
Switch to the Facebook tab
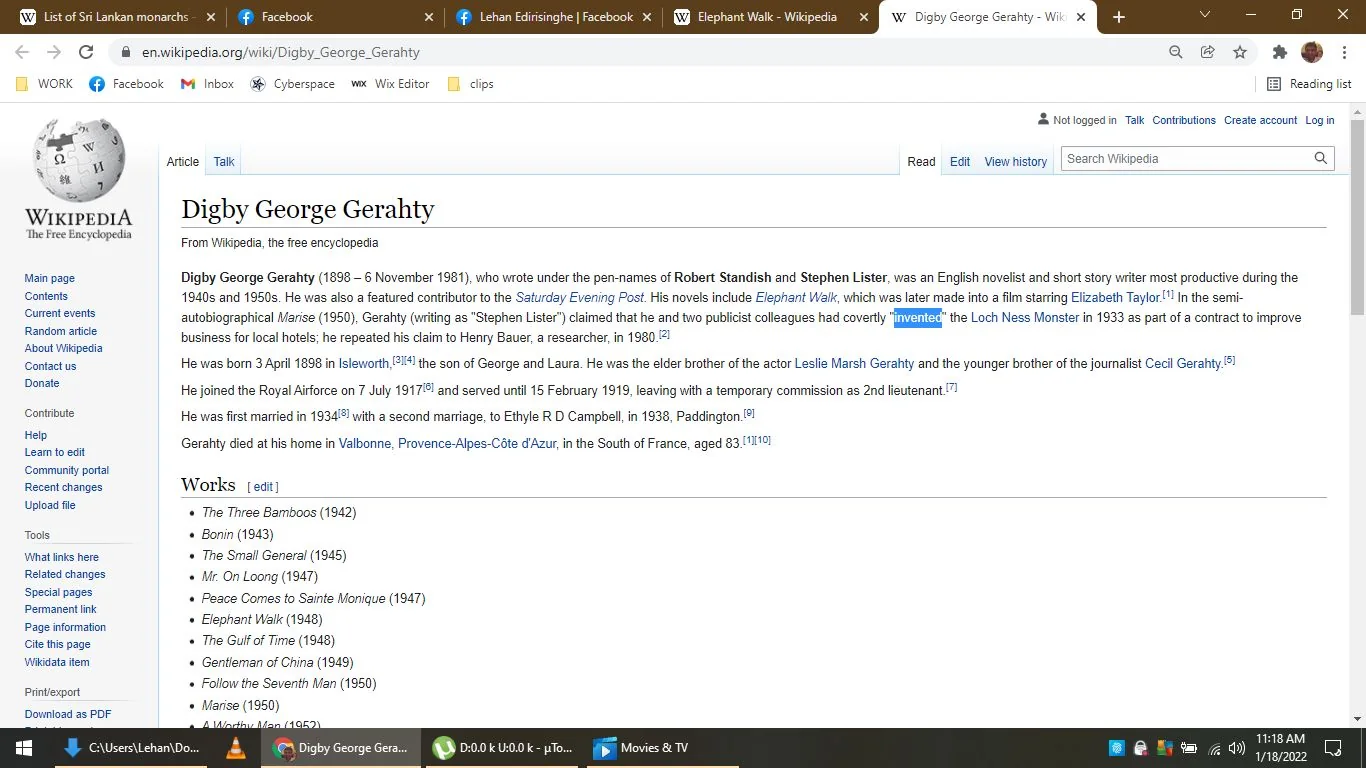(333, 17)
